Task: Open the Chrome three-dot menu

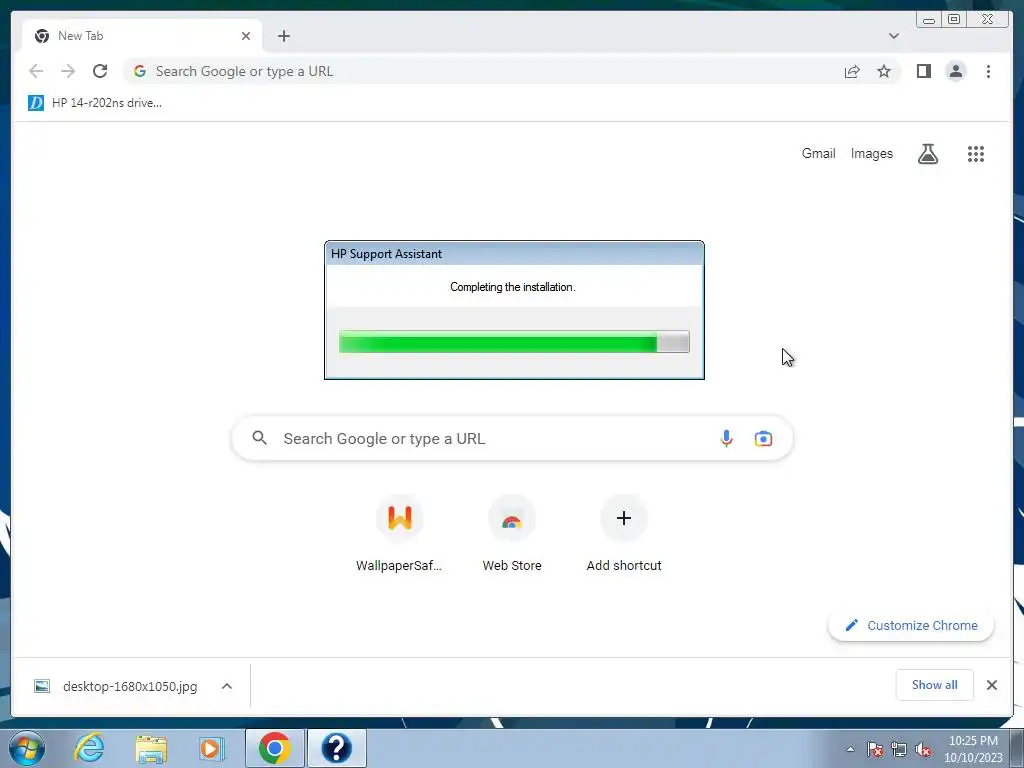Action: pos(988,71)
